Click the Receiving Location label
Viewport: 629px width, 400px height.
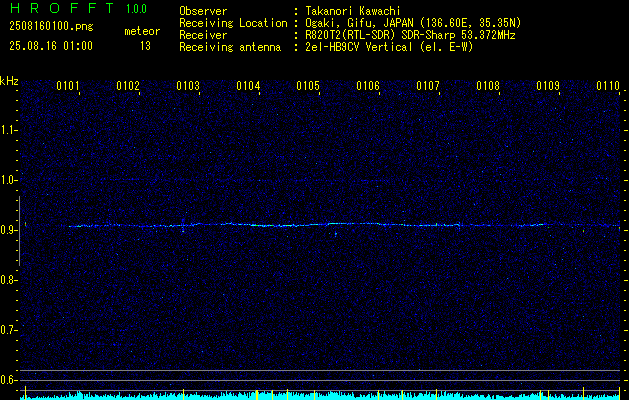(233, 23)
